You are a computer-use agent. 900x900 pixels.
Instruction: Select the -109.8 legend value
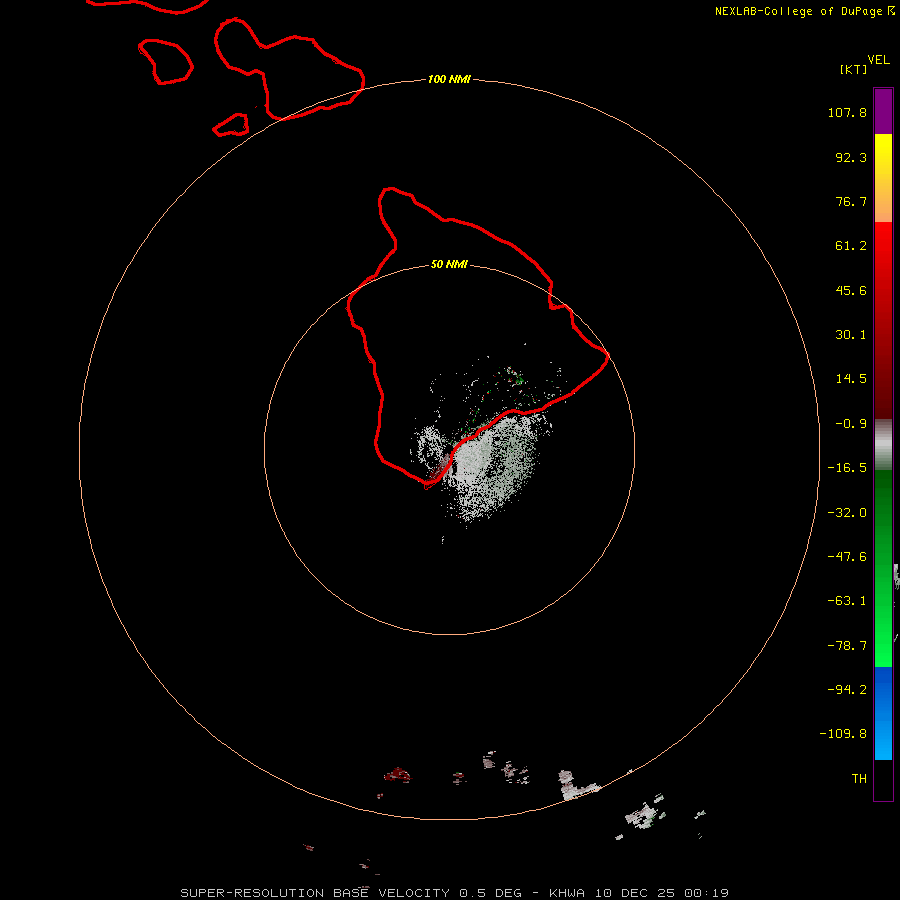pos(843,734)
